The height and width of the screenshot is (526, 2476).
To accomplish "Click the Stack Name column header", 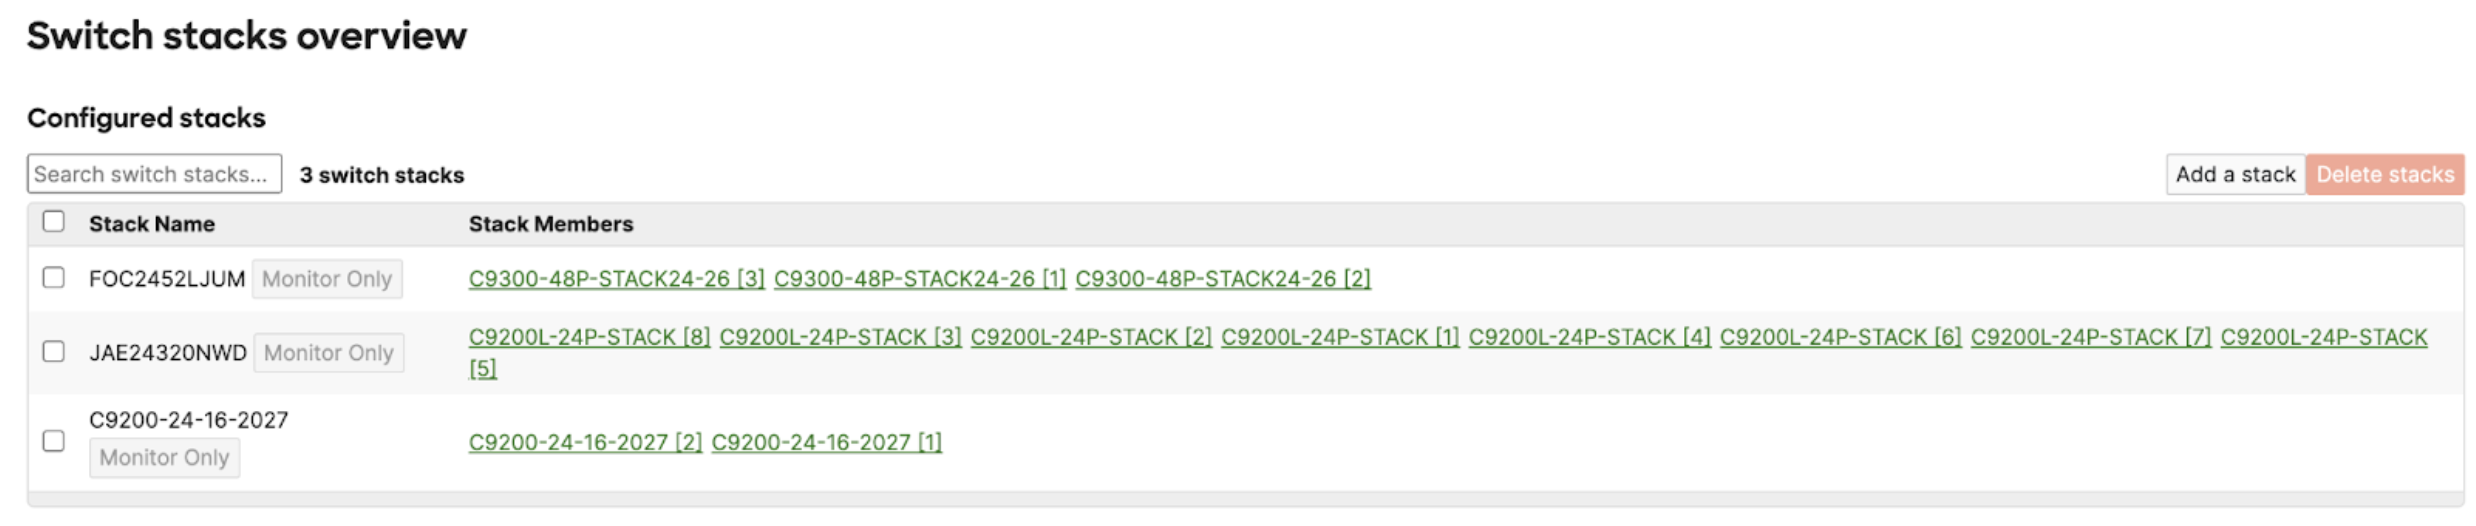I will [152, 224].
